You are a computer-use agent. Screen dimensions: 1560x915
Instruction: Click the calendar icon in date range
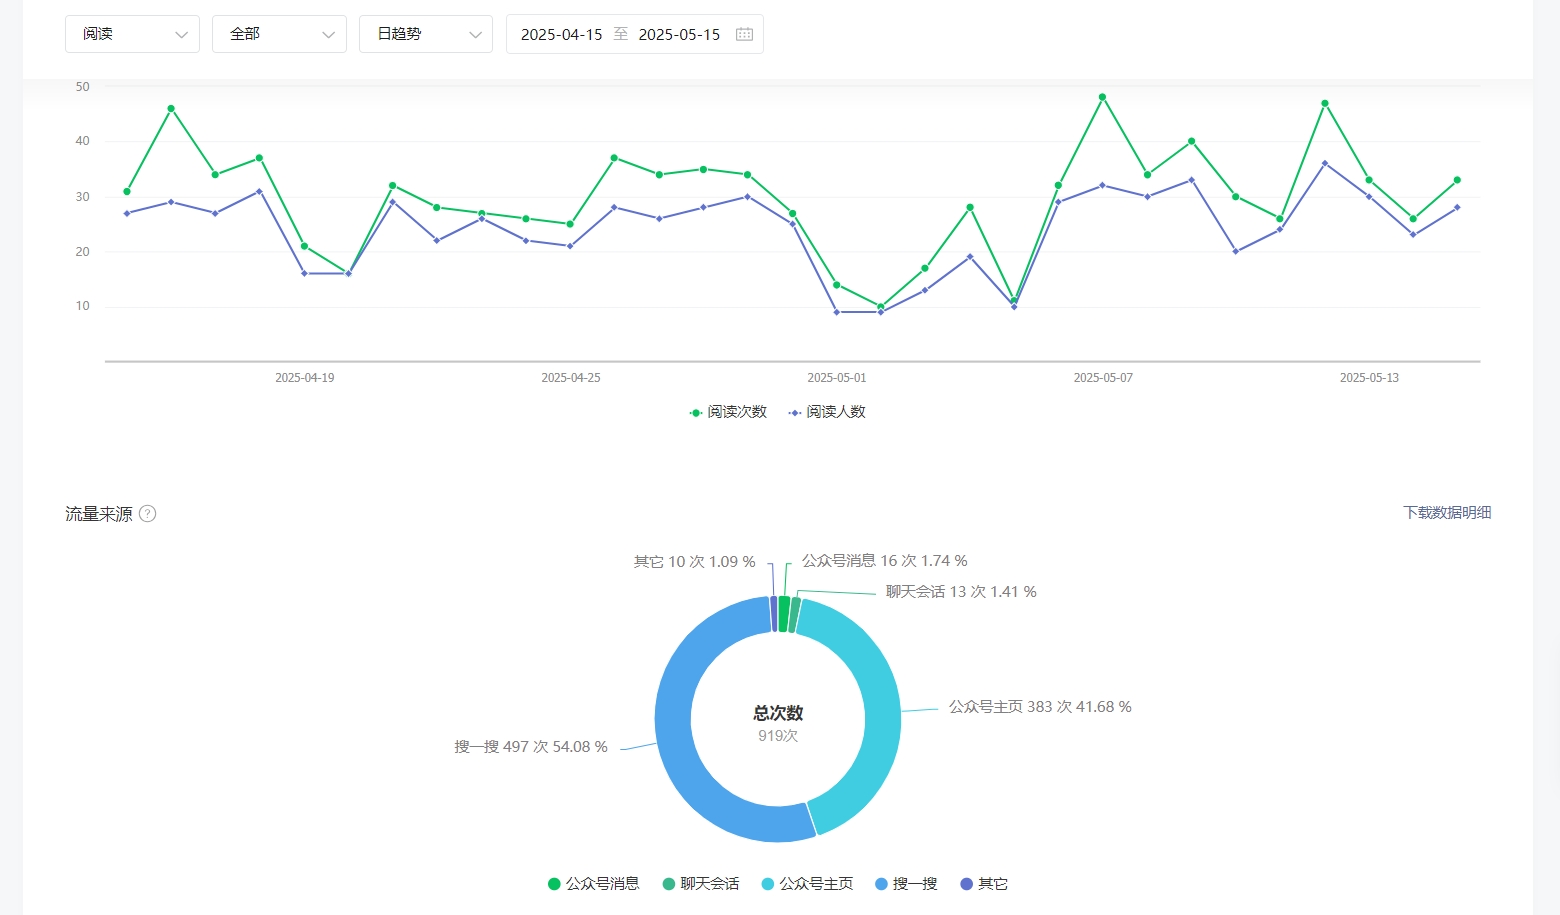pyautogui.click(x=744, y=34)
